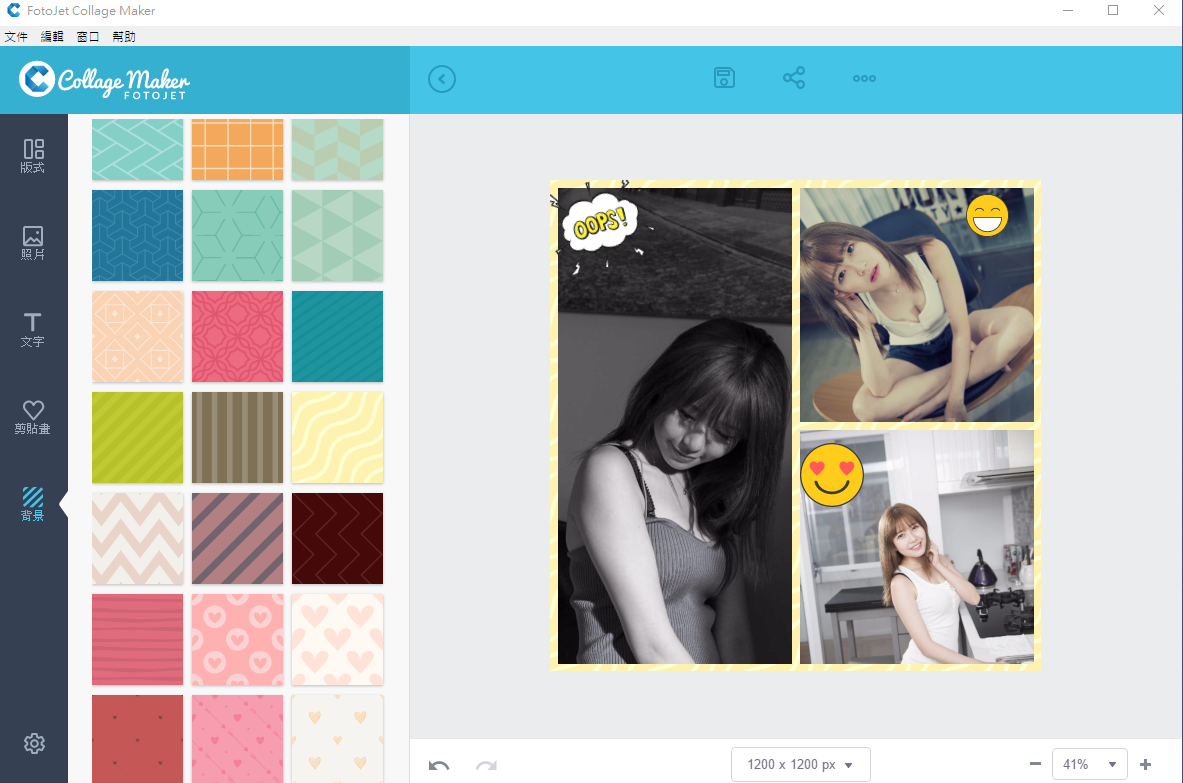The height and width of the screenshot is (783, 1183).
Task: Open the 照片 photo panel
Action: (33, 243)
